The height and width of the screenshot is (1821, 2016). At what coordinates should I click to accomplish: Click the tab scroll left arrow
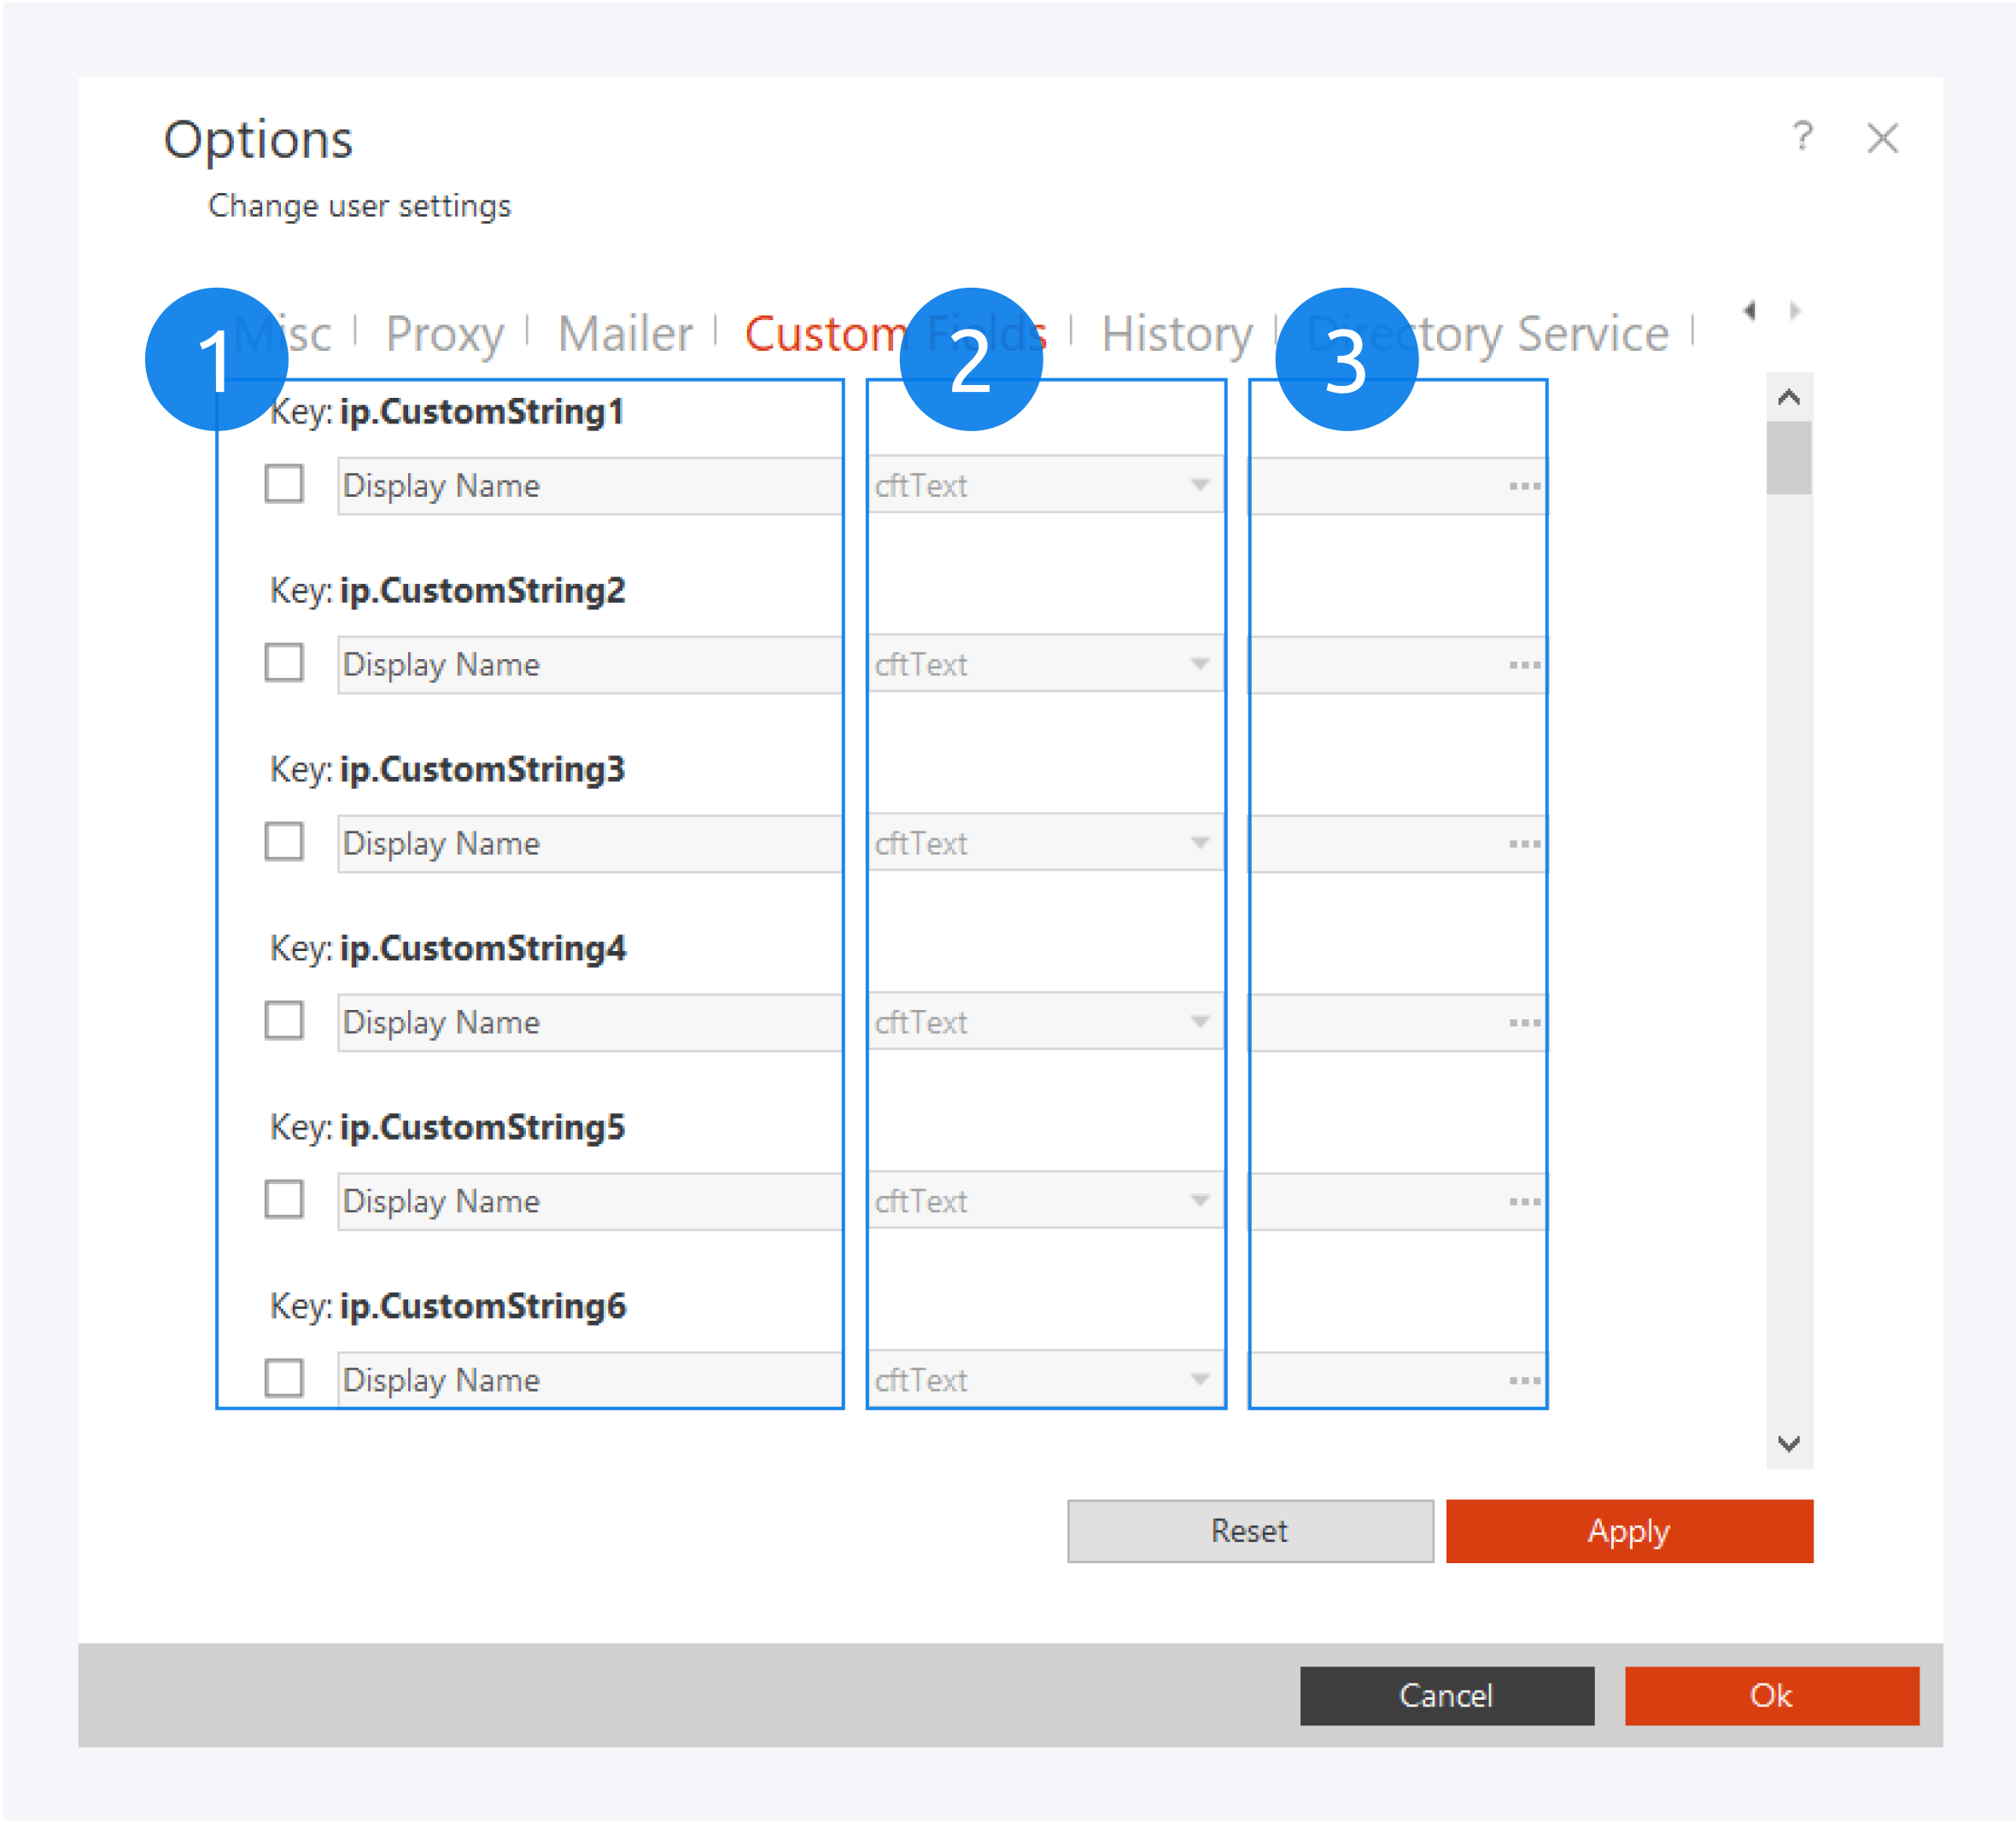pyautogui.click(x=1749, y=310)
